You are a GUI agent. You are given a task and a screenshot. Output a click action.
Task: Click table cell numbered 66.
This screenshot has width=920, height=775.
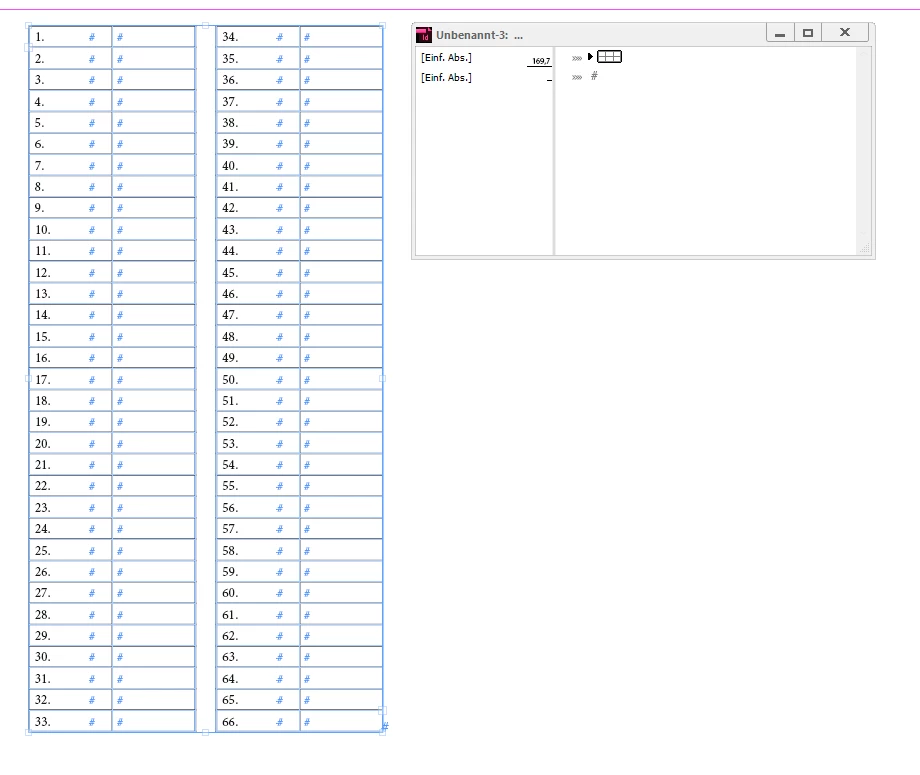coord(258,722)
